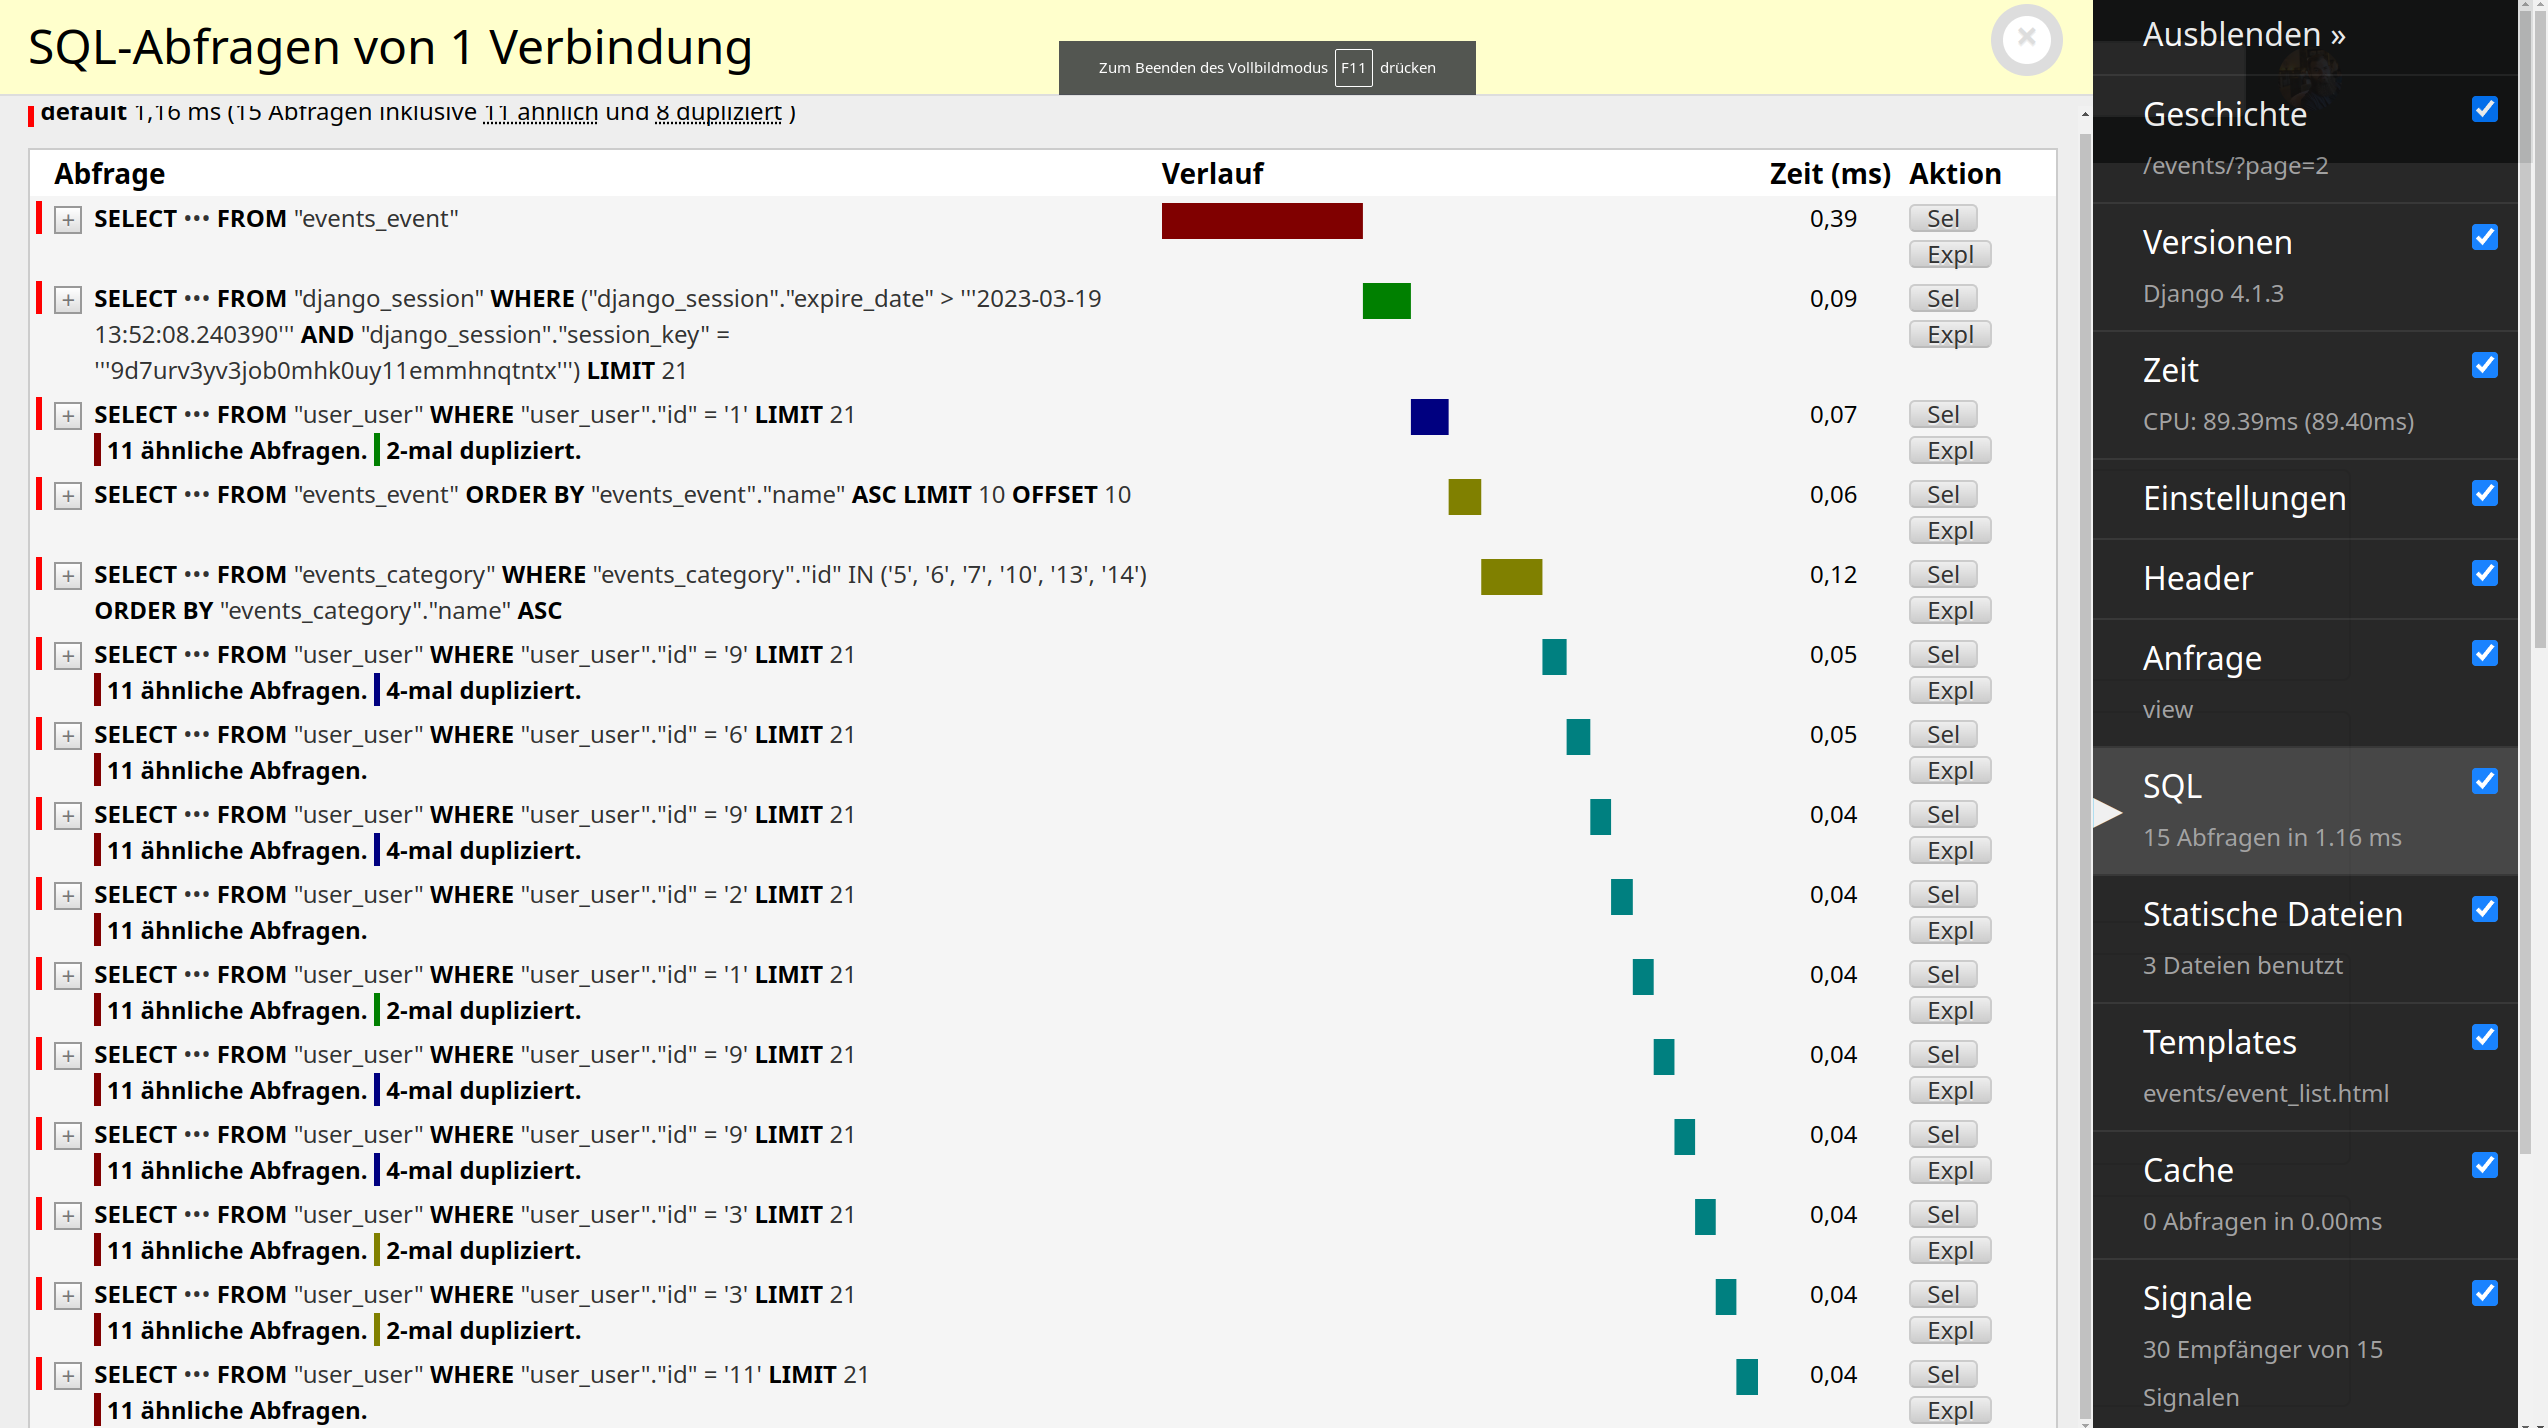
Task: Close the SQL queries panel
Action: pos(2026,39)
